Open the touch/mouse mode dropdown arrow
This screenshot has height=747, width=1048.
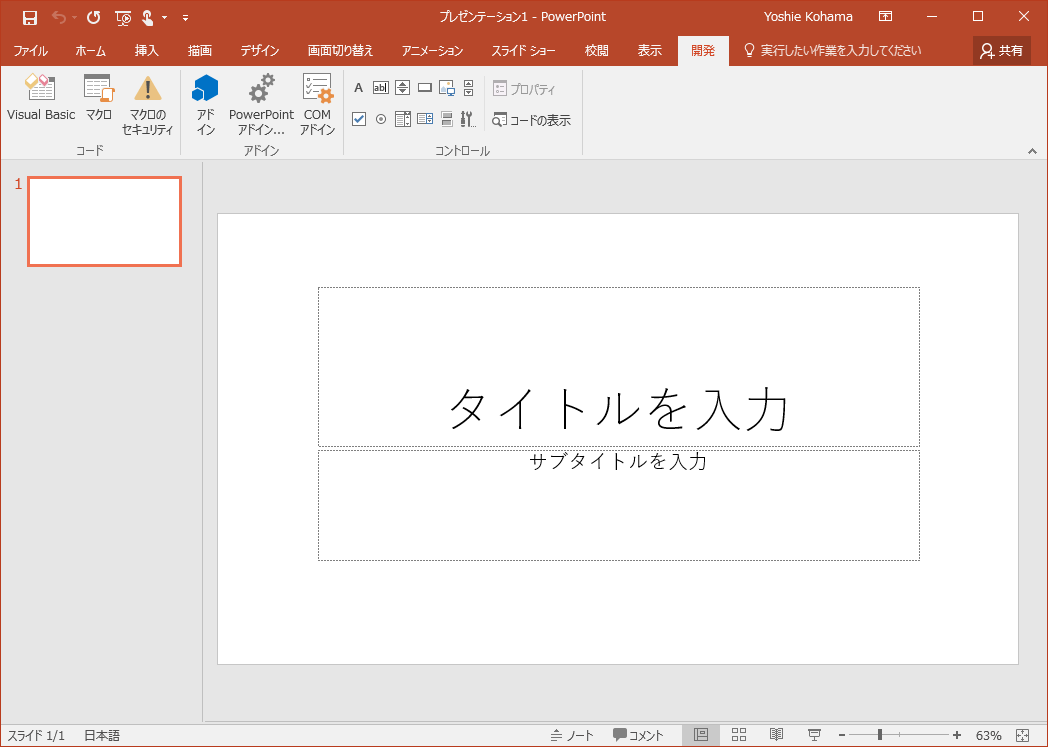click(164, 17)
